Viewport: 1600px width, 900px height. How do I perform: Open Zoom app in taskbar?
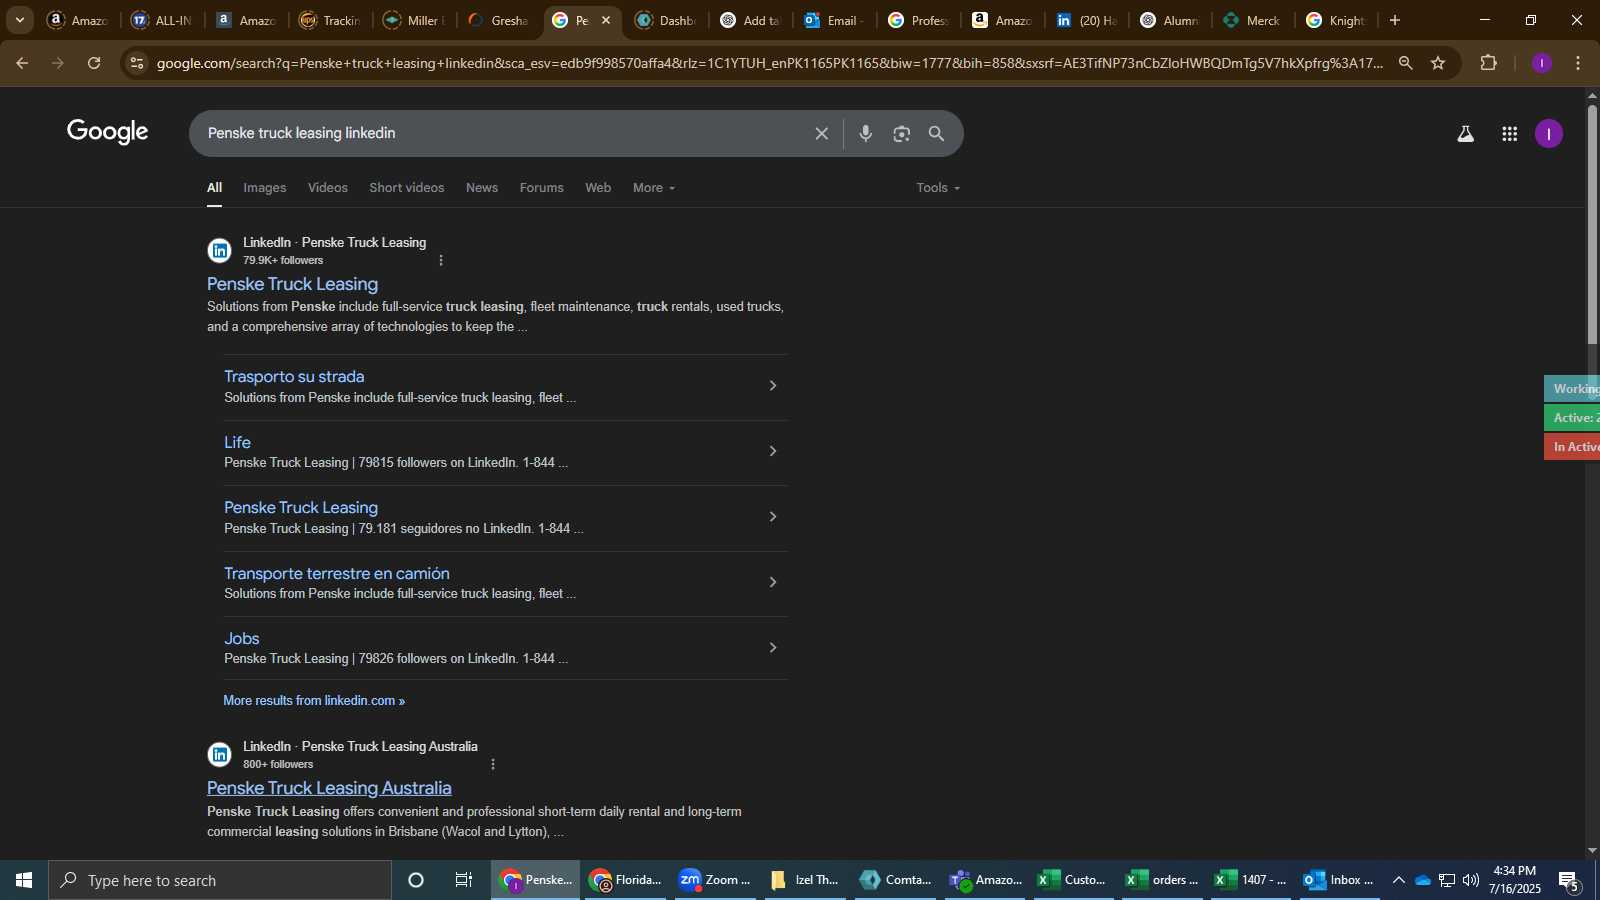click(x=715, y=880)
